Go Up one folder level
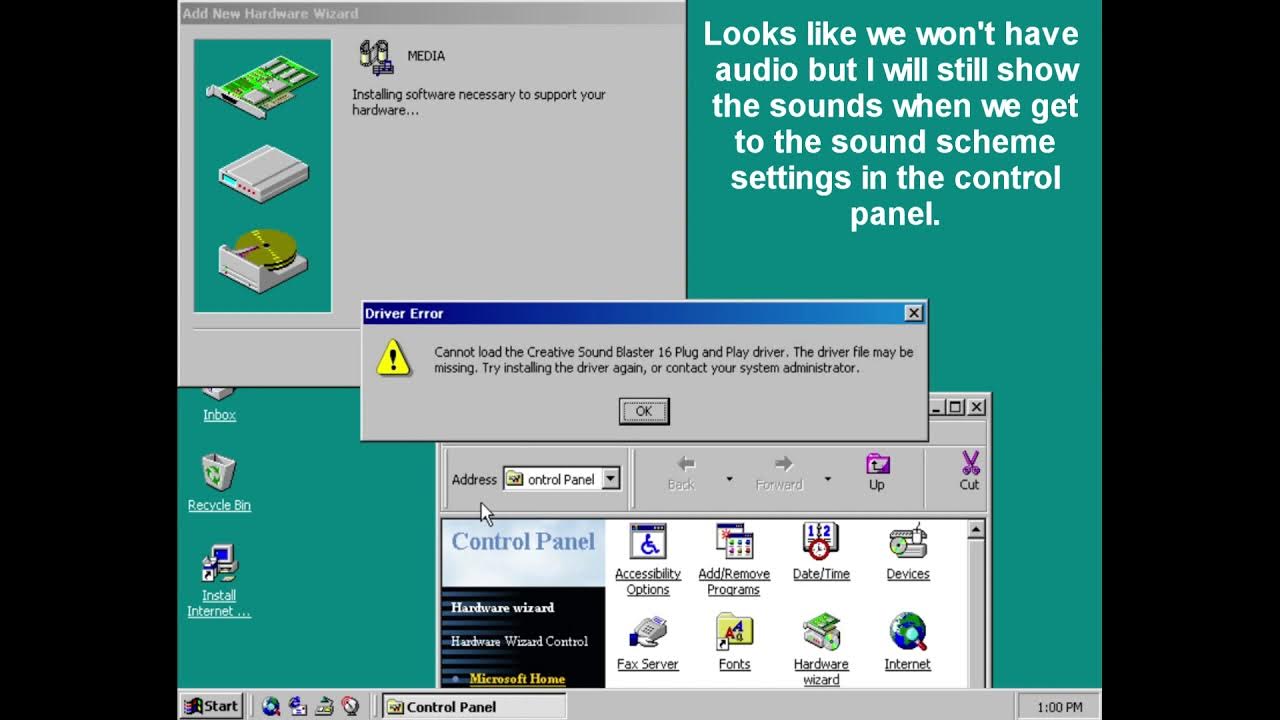 877,473
